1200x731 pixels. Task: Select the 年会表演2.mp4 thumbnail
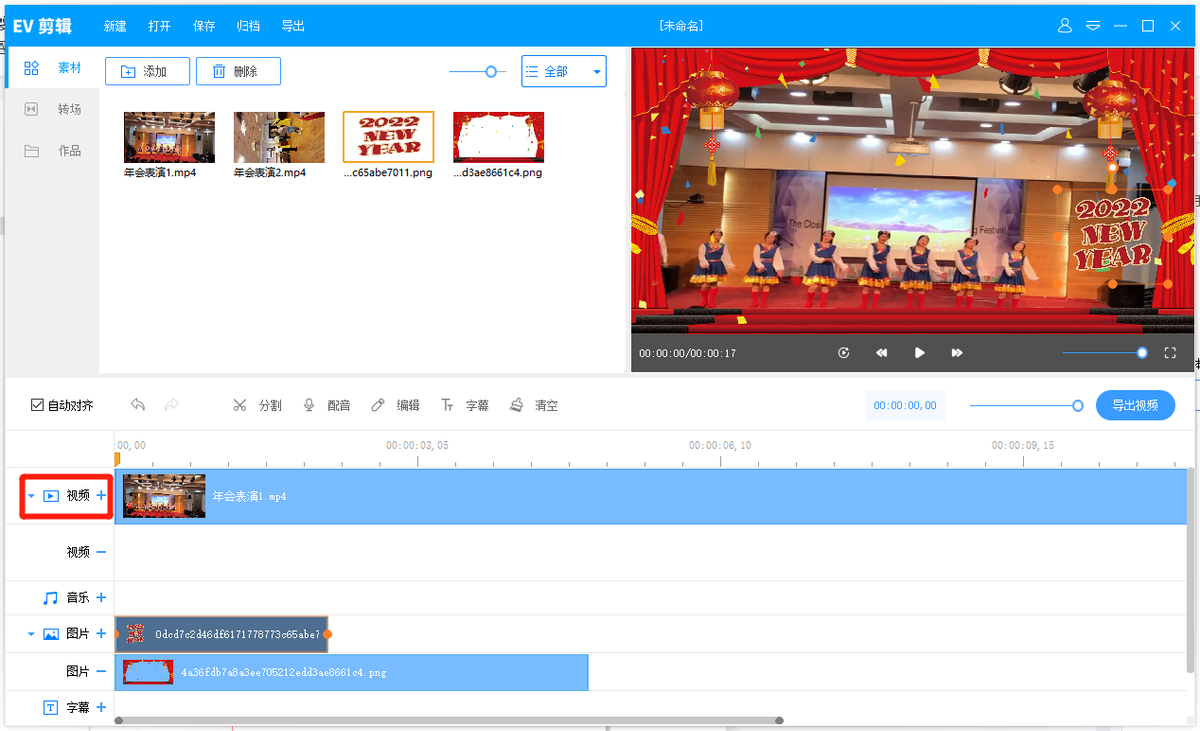pyautogui.click(x=279, y=137)
